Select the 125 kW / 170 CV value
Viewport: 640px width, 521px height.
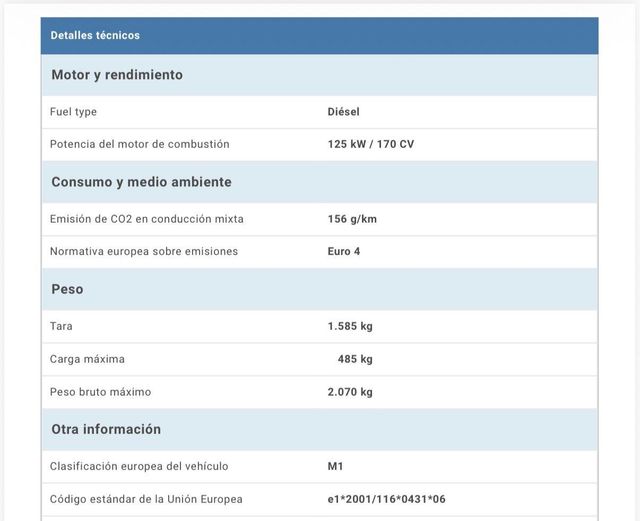coord(370,144)
